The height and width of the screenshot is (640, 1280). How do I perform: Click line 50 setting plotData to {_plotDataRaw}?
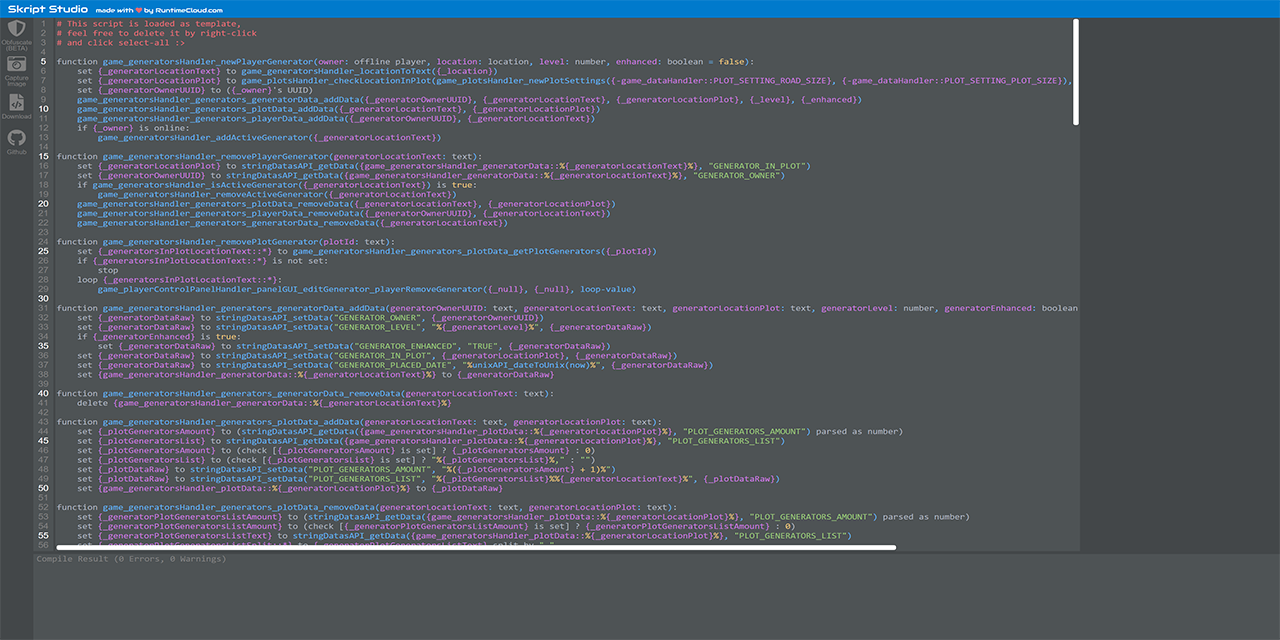(x=289, y=488)
